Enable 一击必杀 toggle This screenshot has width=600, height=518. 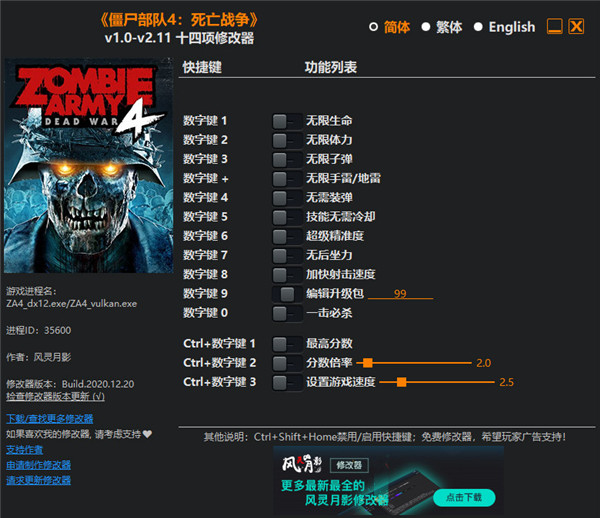(287, 313)
